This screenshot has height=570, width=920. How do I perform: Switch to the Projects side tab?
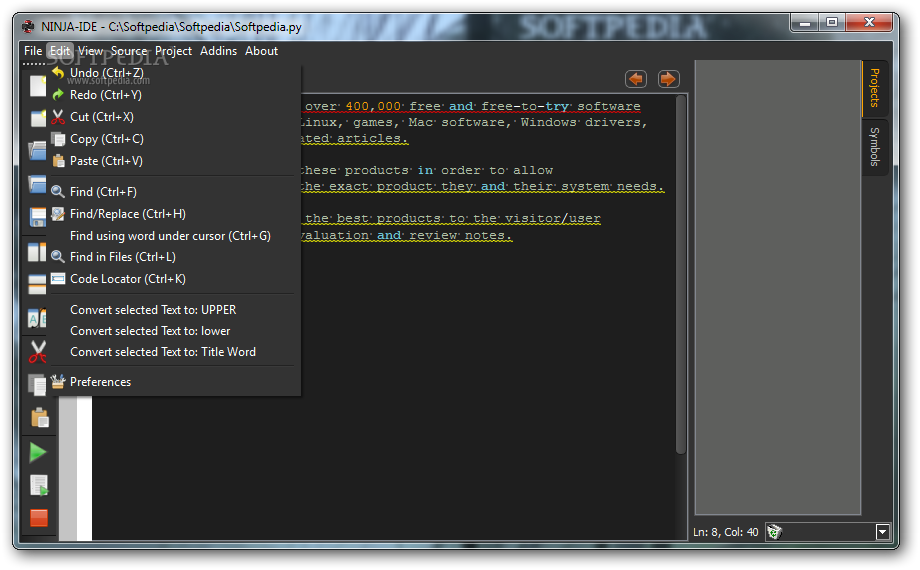pyautogui.click(x=874, y=88)
